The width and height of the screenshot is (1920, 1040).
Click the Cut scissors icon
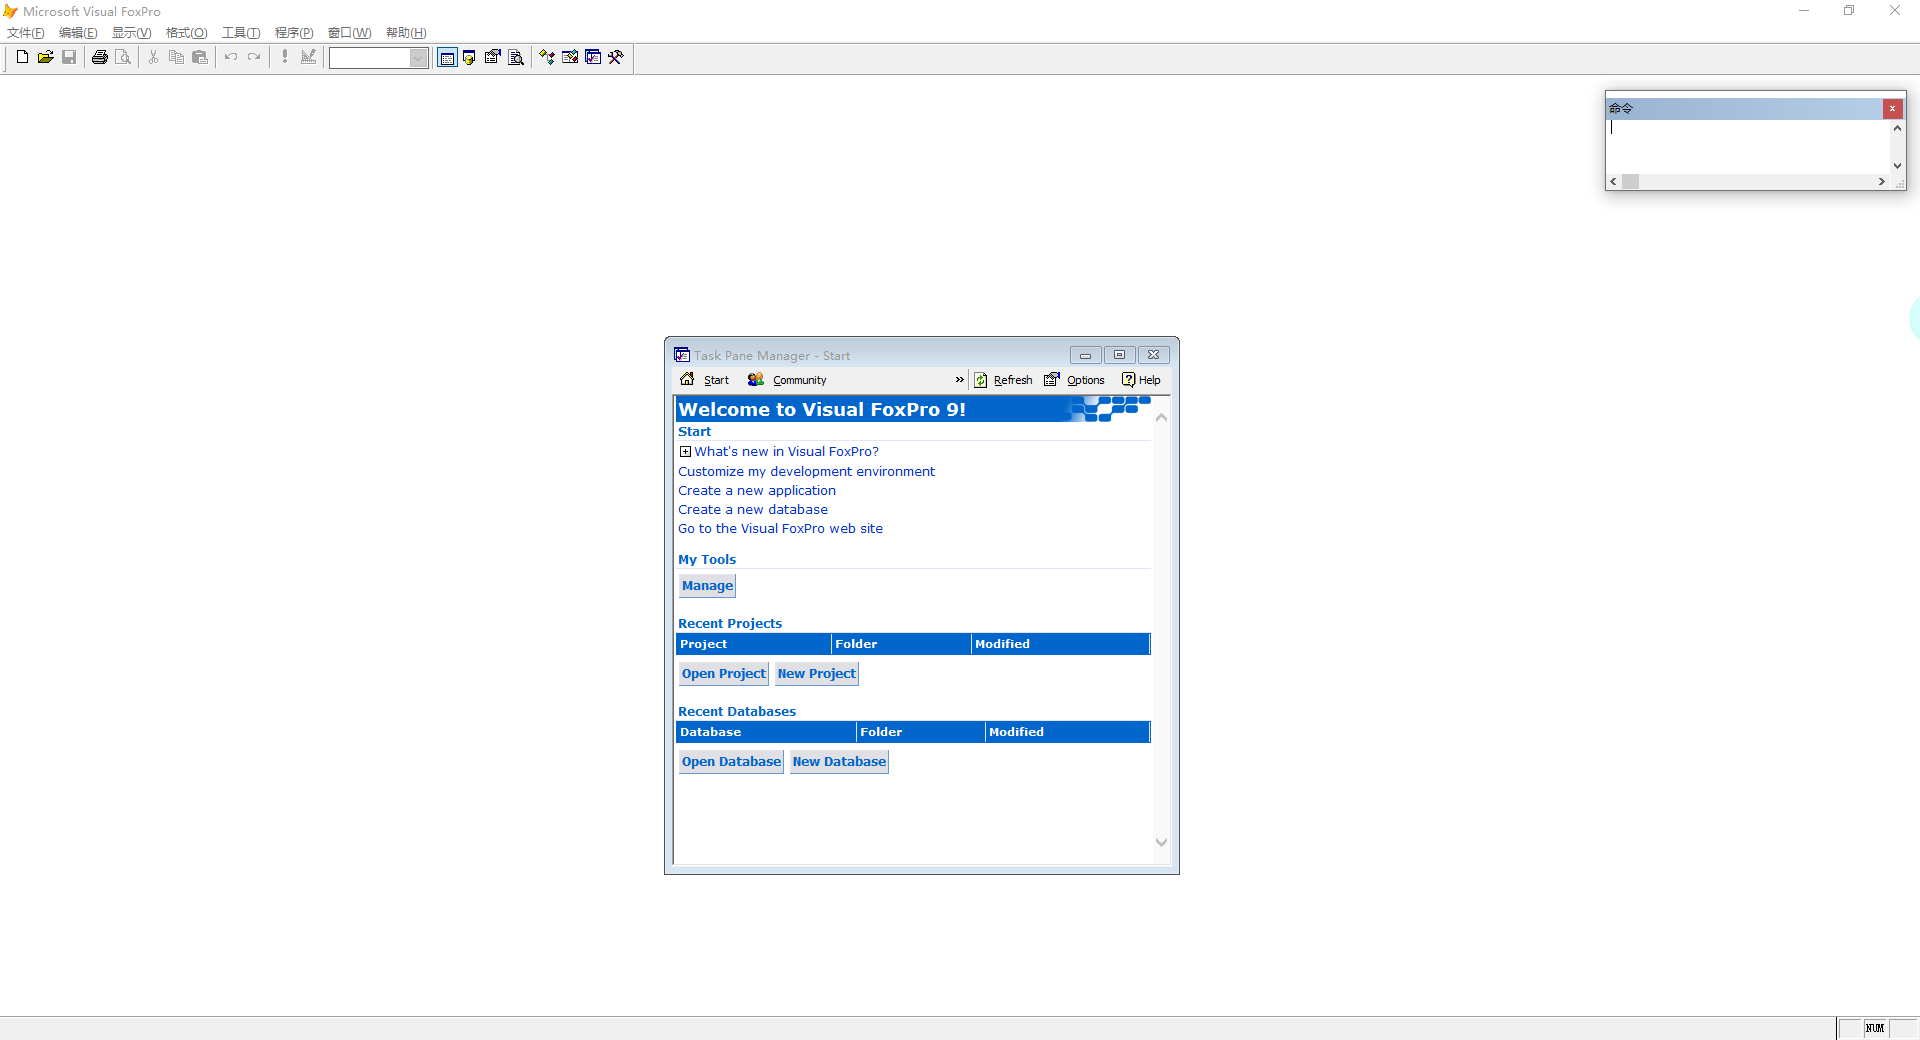152,57
